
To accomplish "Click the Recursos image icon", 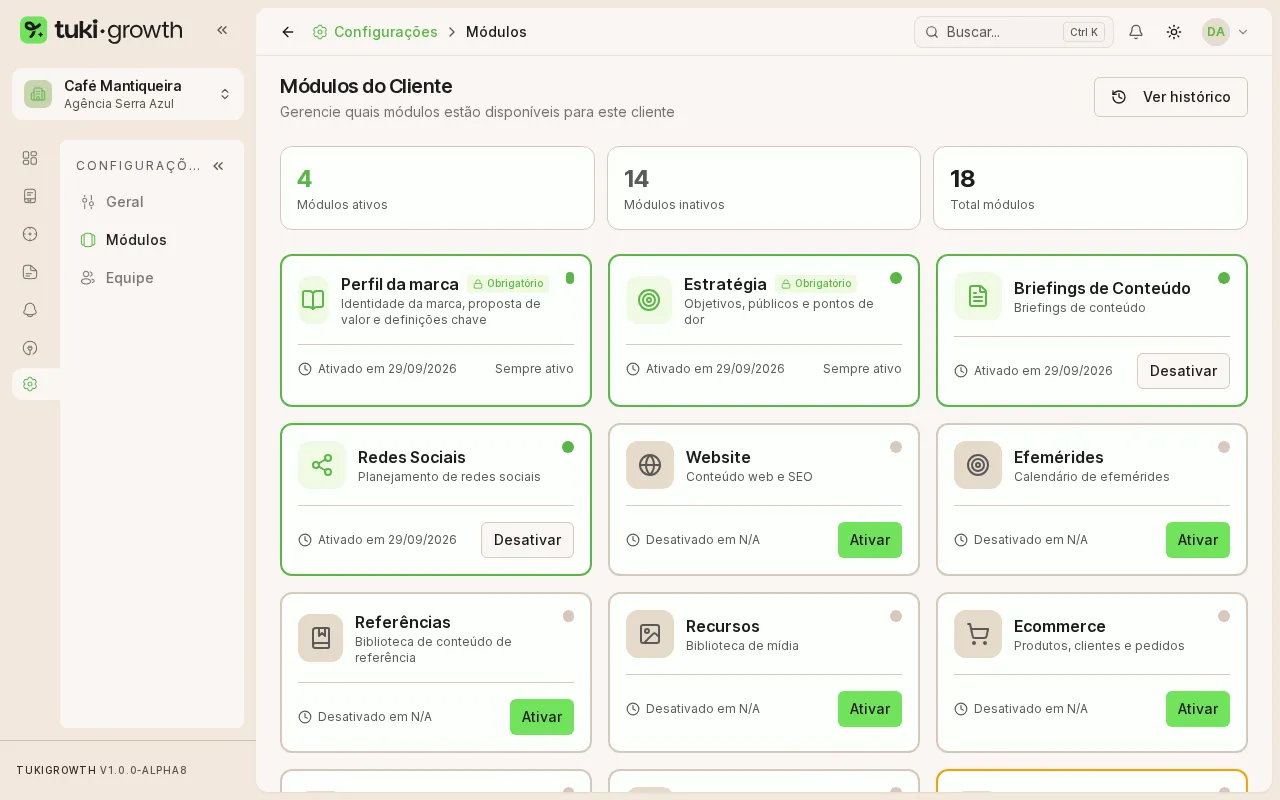I will pyautogui.click(x=650, y=634).
